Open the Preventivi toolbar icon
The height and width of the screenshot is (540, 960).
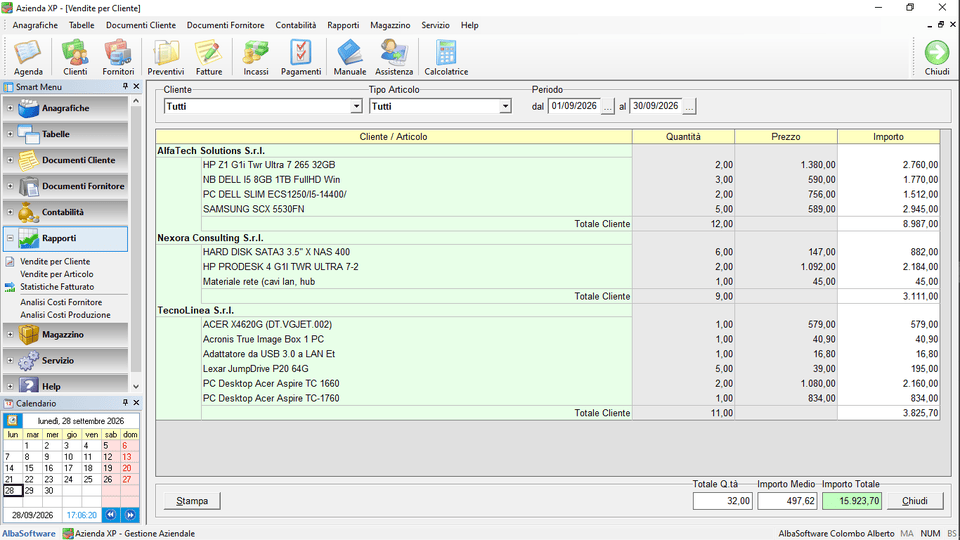tap(165, 58)
